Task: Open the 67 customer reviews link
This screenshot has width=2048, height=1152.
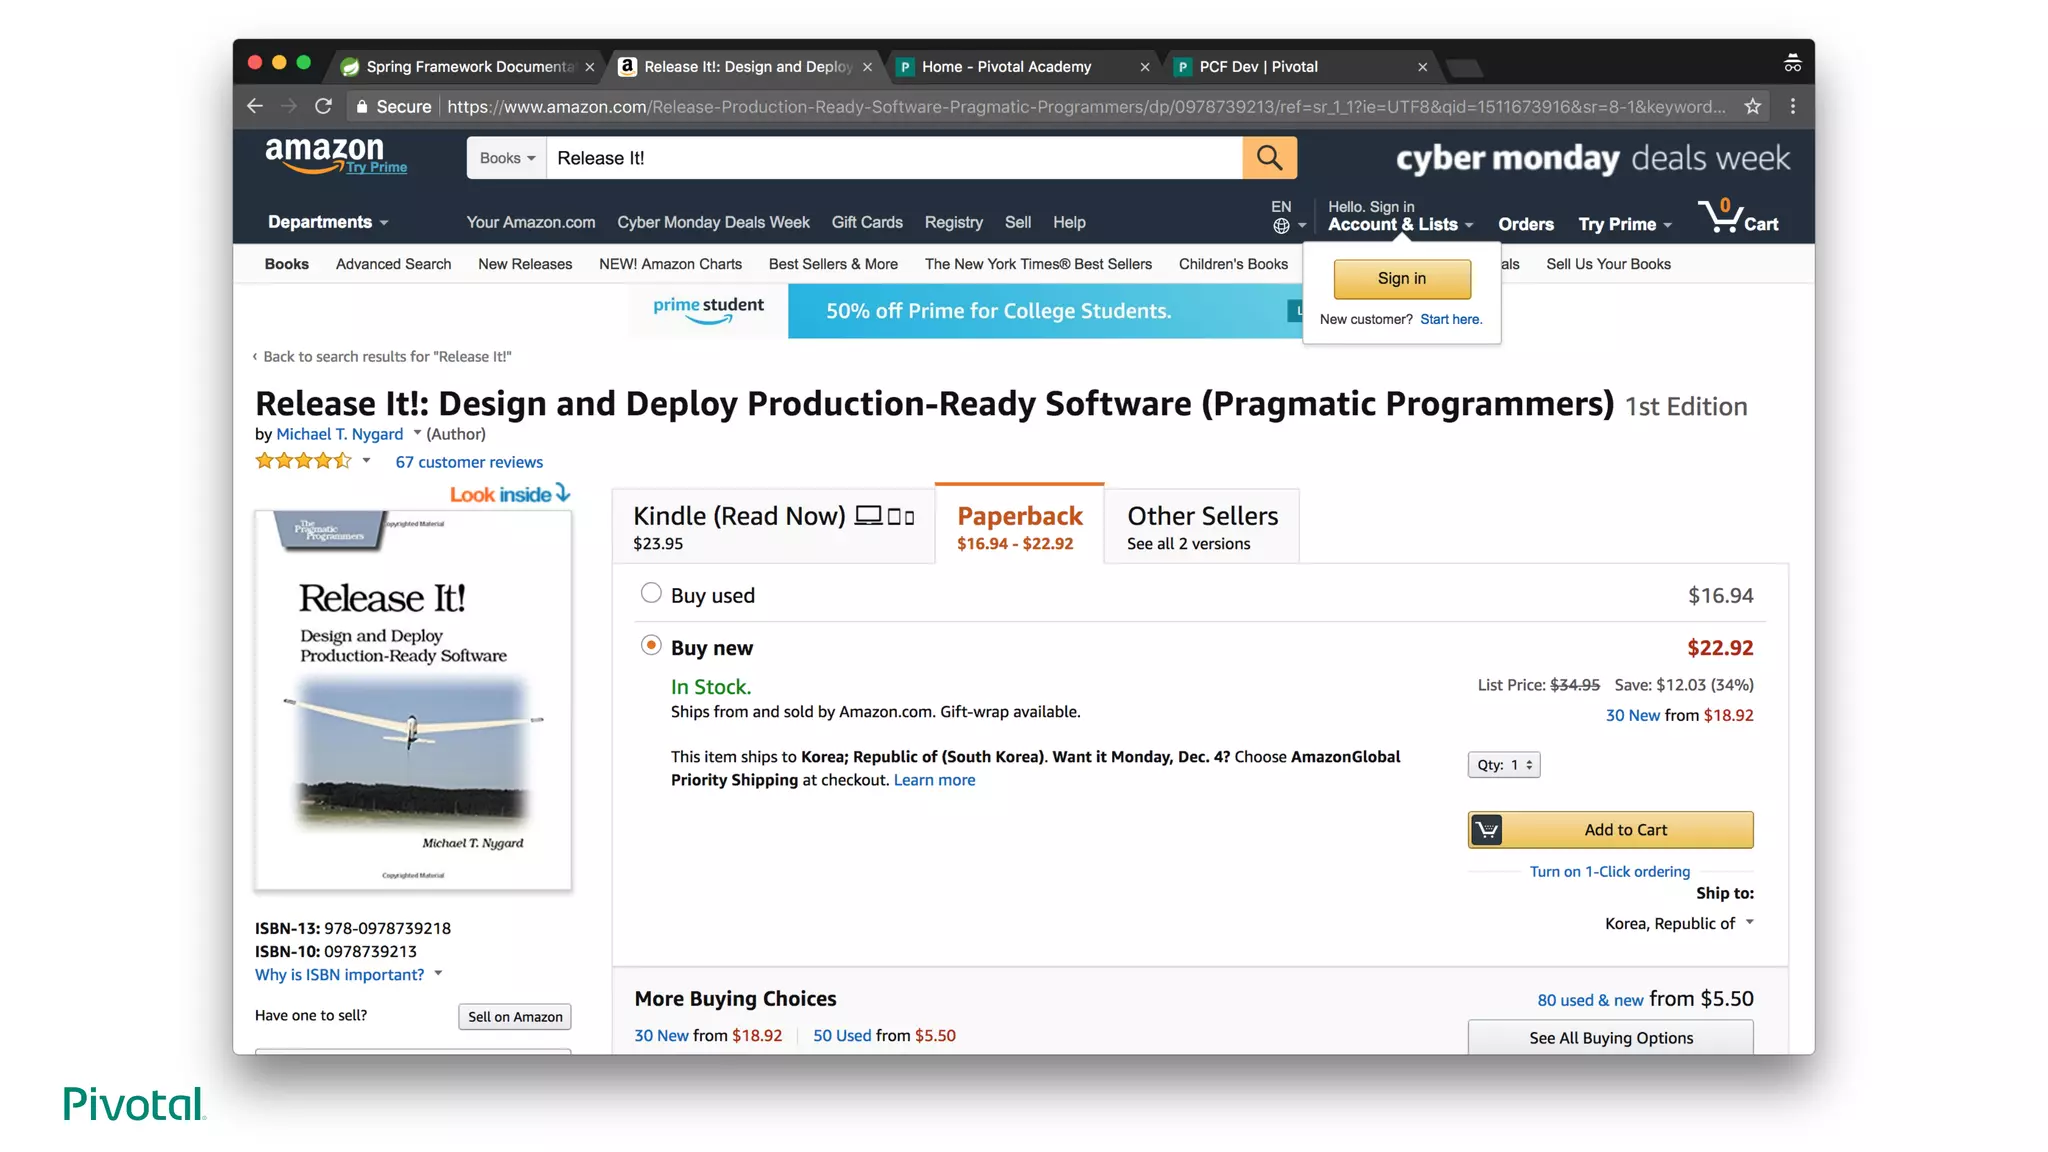Action: 469,462
